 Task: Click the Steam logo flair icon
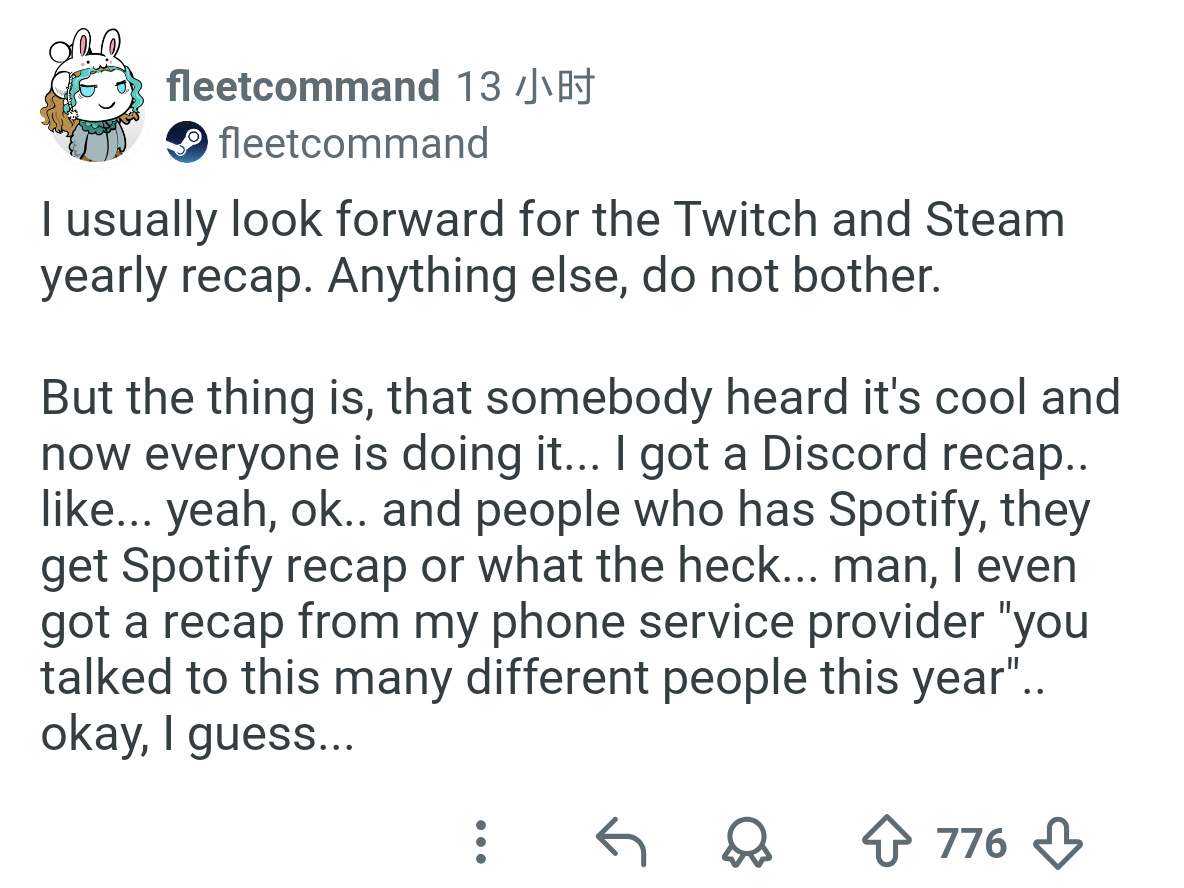187,144
